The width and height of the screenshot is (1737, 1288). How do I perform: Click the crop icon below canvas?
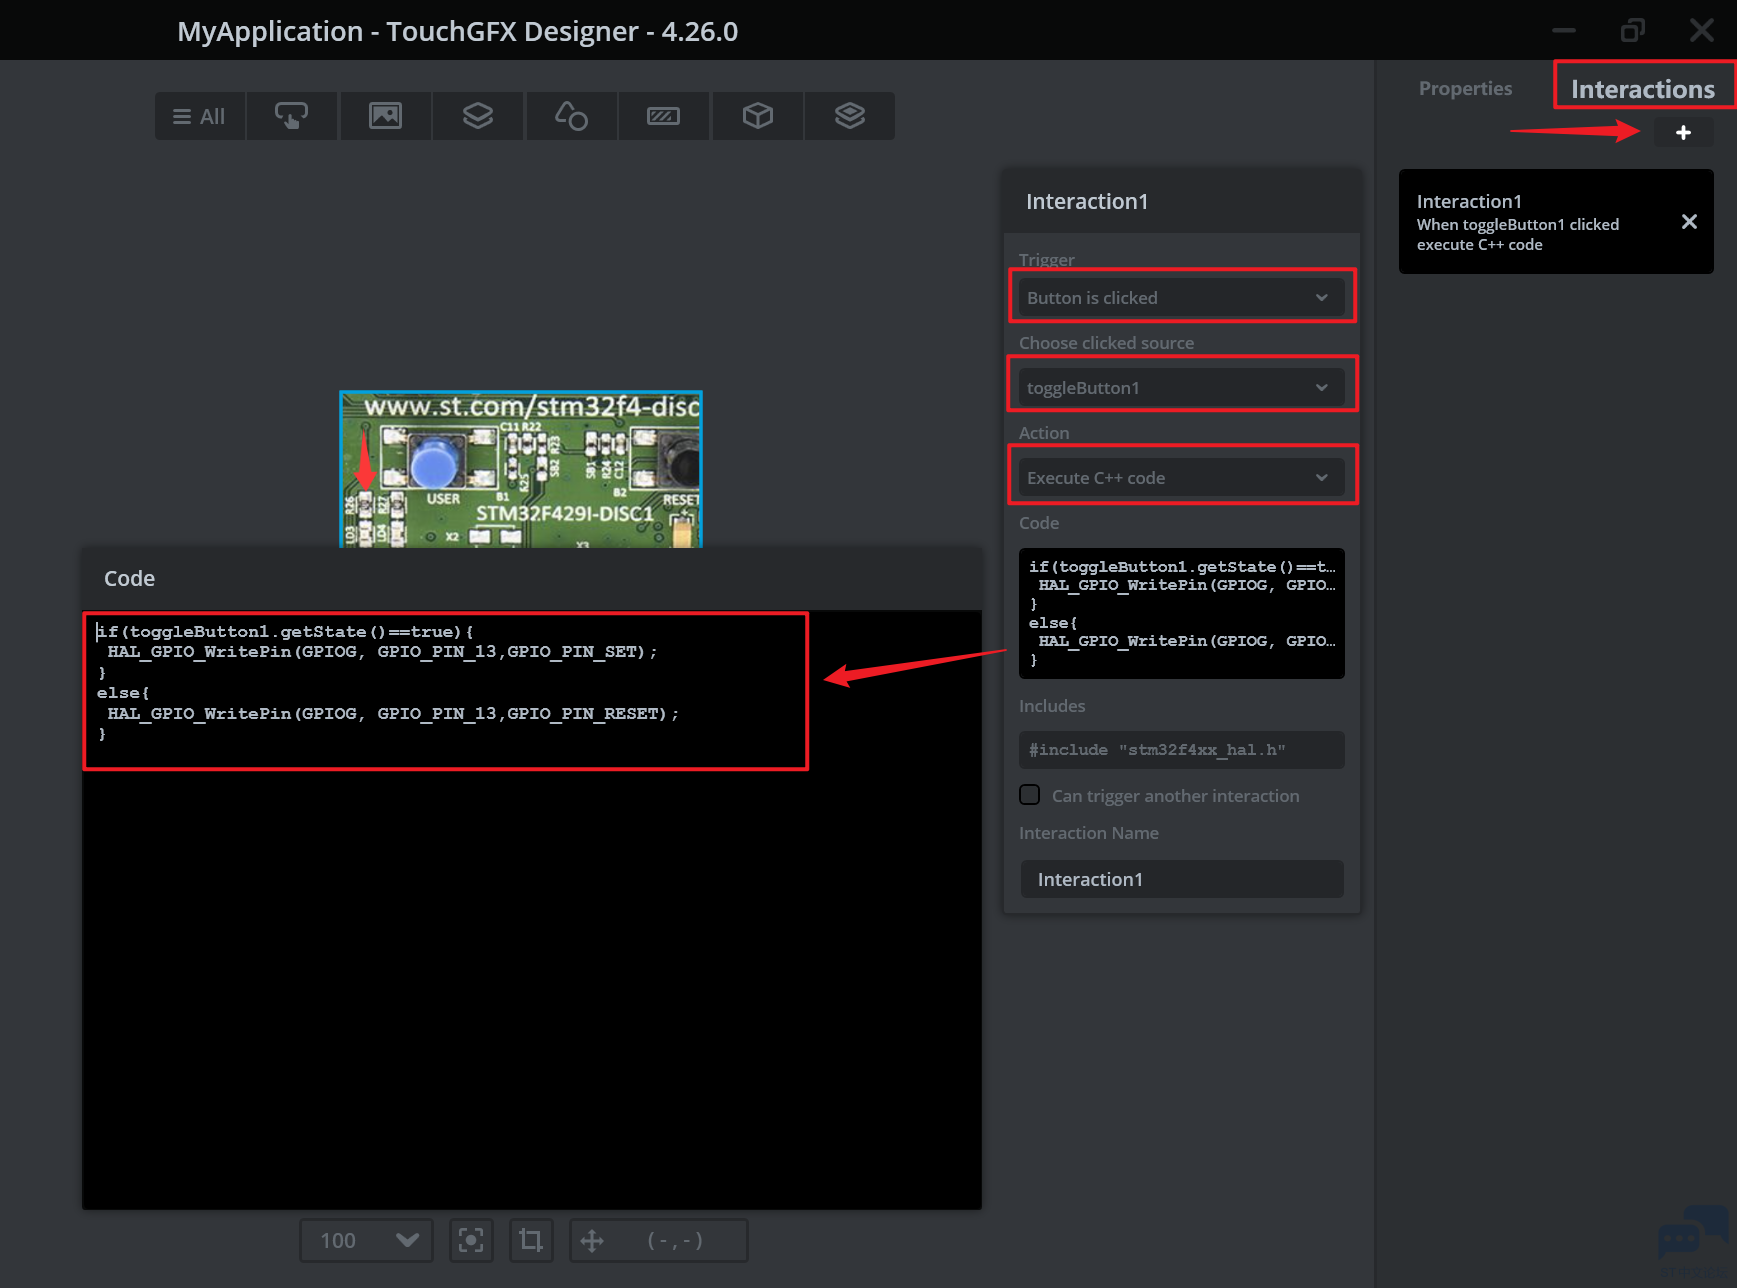click(x=531, y=1241)
